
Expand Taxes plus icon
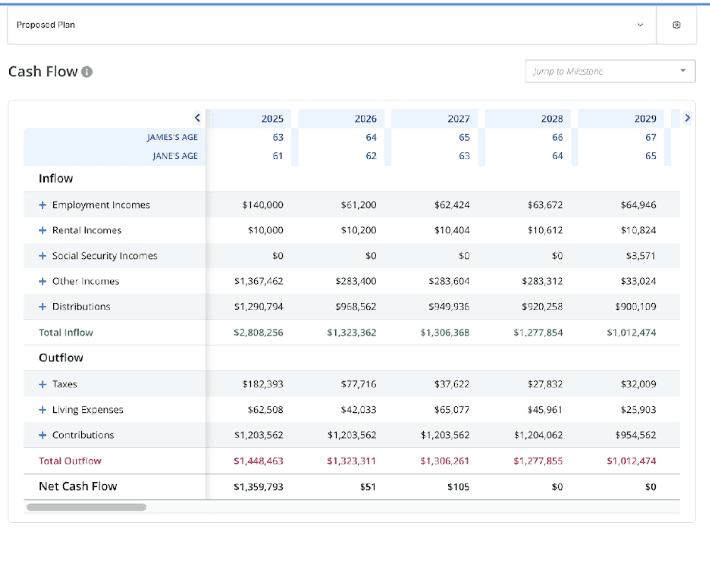pos(43,384)
